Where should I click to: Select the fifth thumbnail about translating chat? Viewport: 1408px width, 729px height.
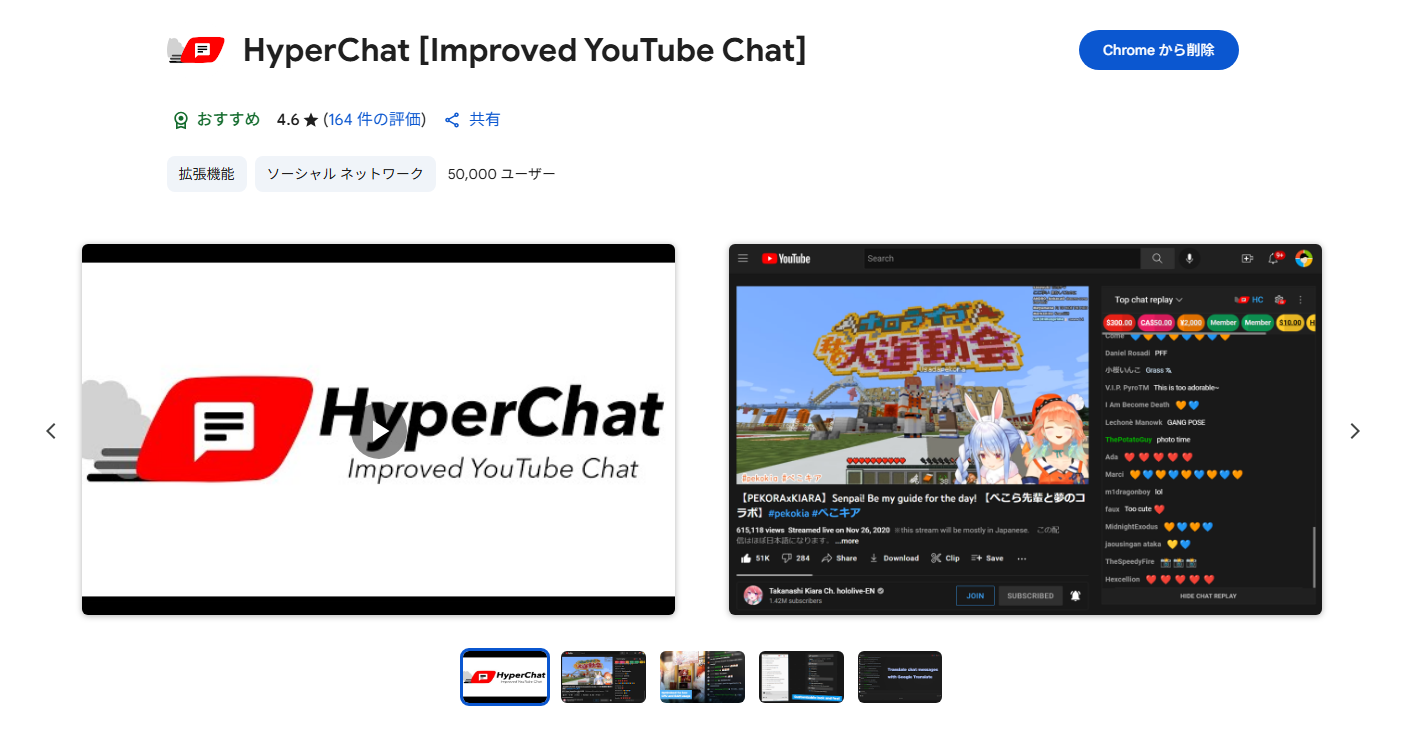click(900, 677)
